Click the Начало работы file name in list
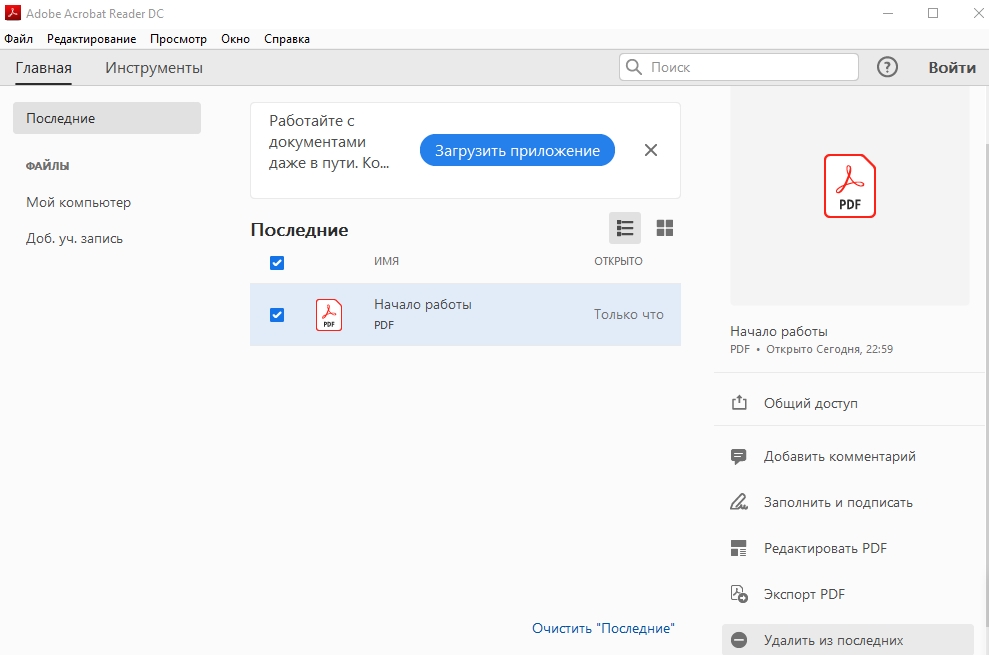This screenshot has width=989, height=655. [x=423, y=304]
